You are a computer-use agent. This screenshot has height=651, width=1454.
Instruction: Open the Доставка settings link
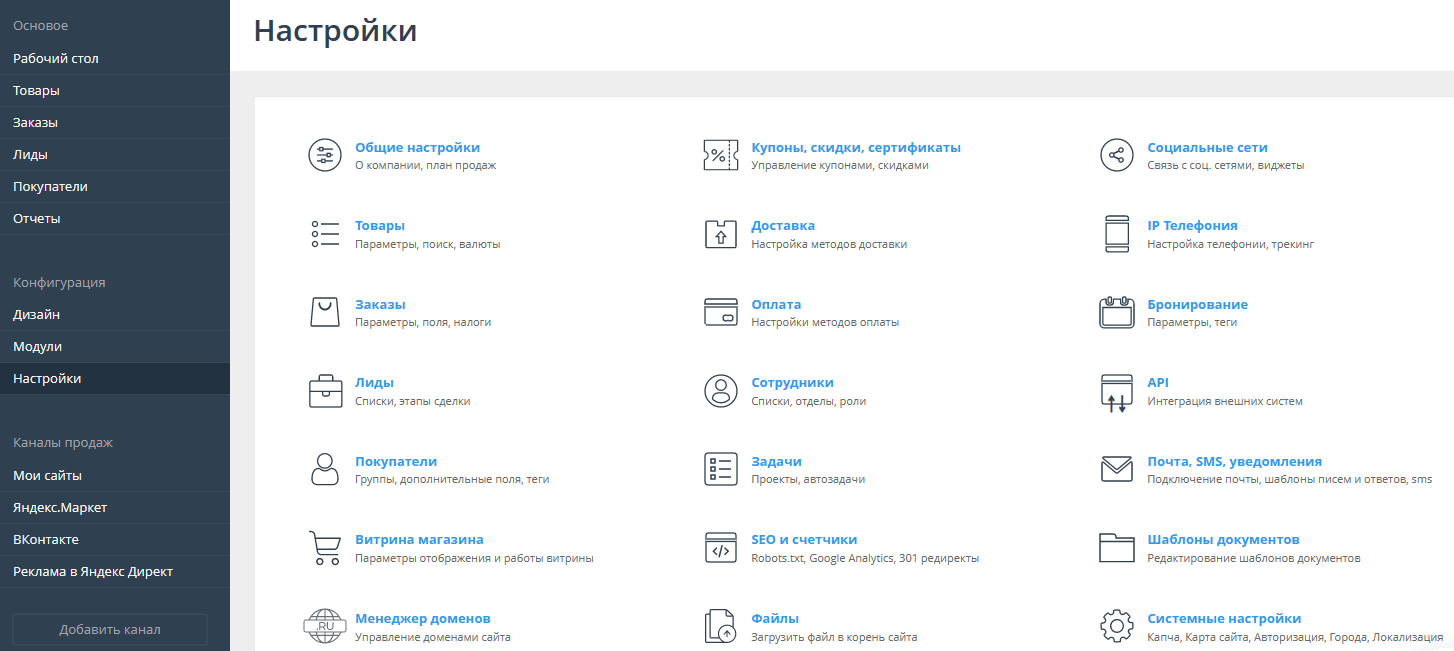coord(783,225)
